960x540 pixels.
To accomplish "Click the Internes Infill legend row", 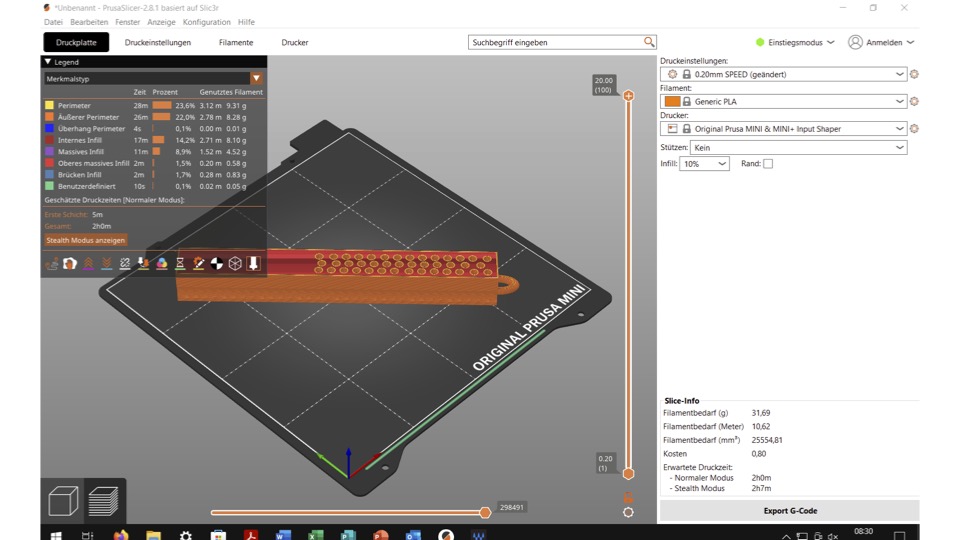I will pyautogui.click(x=154, y=140).
